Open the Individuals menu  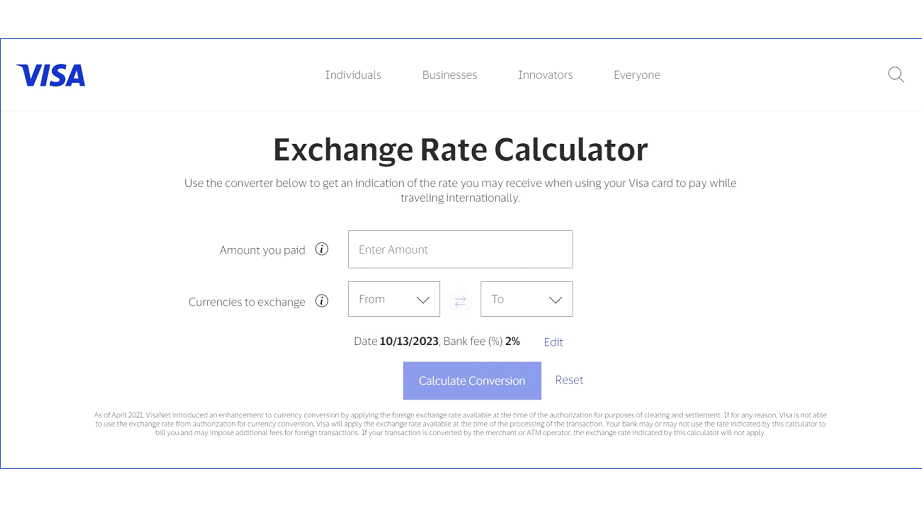point(353,75)
